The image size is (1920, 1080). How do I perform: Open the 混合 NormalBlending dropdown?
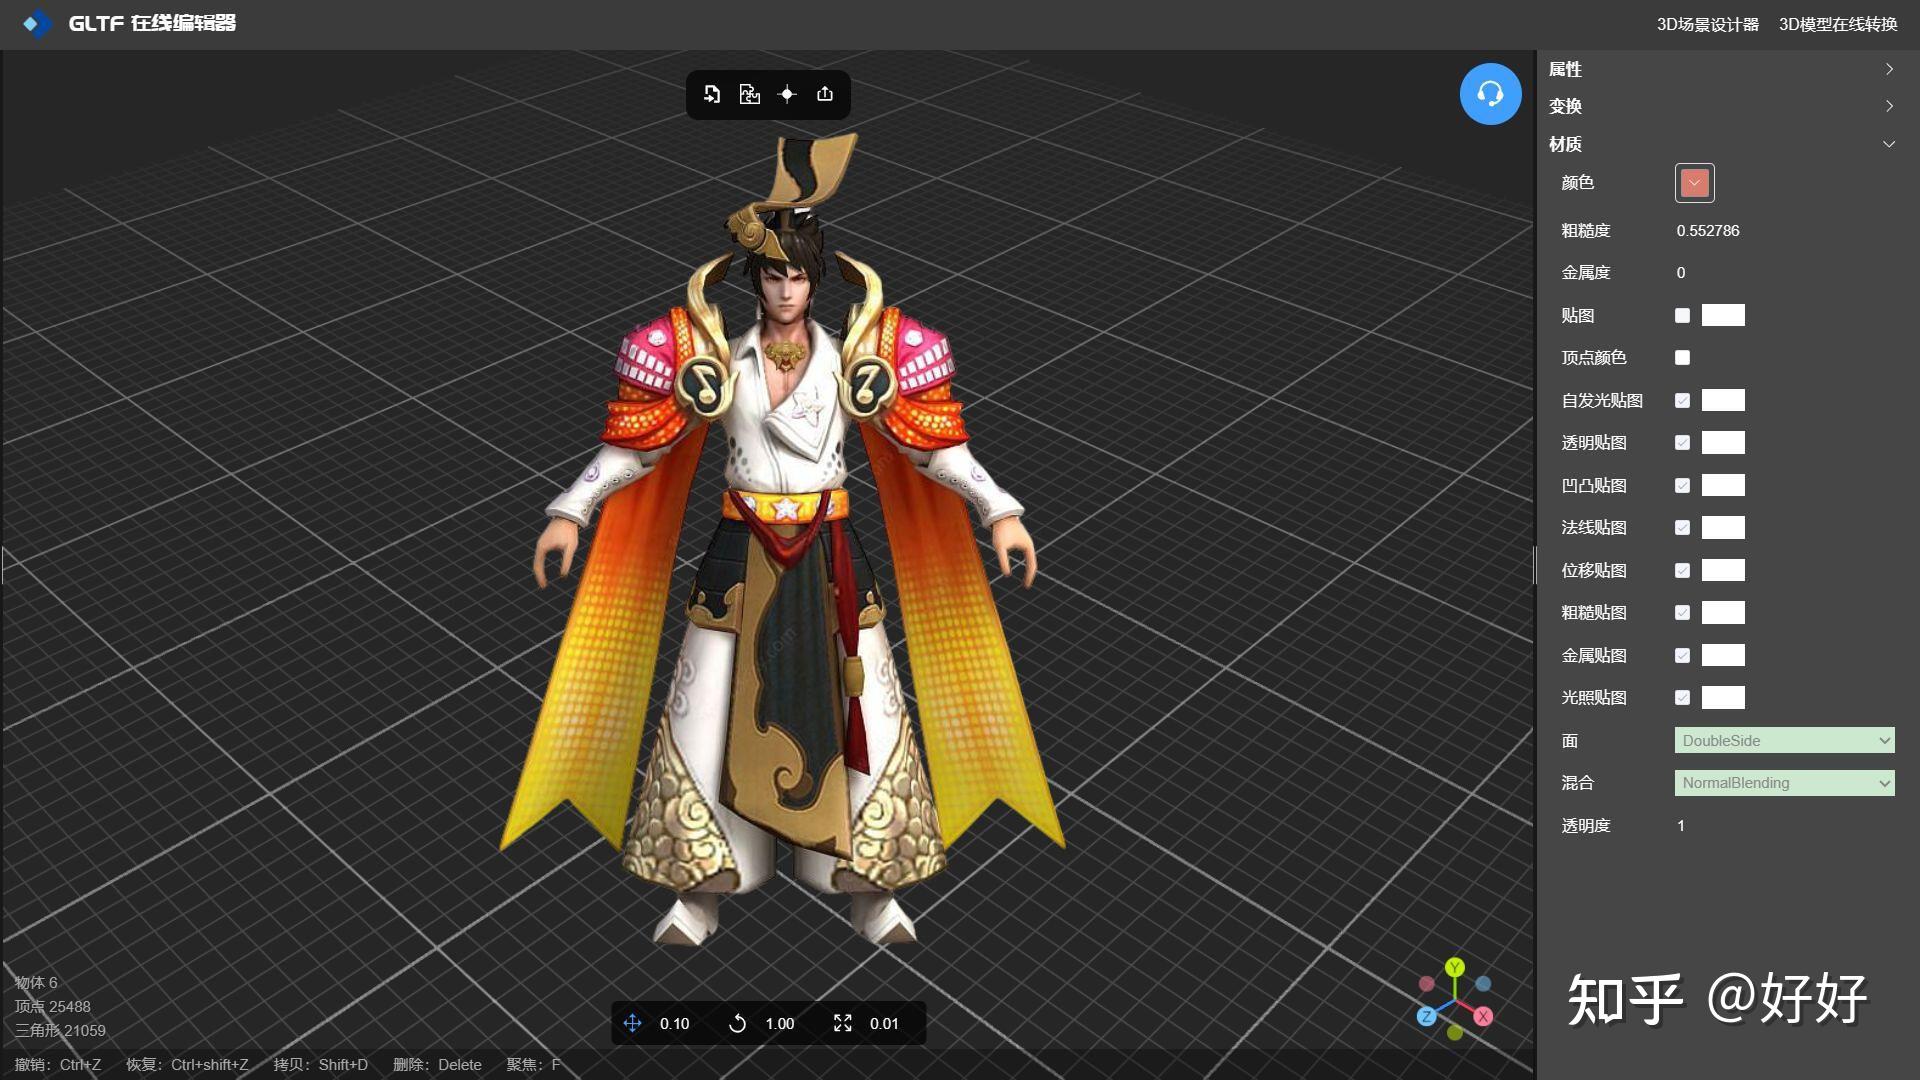coord(1784,782)
